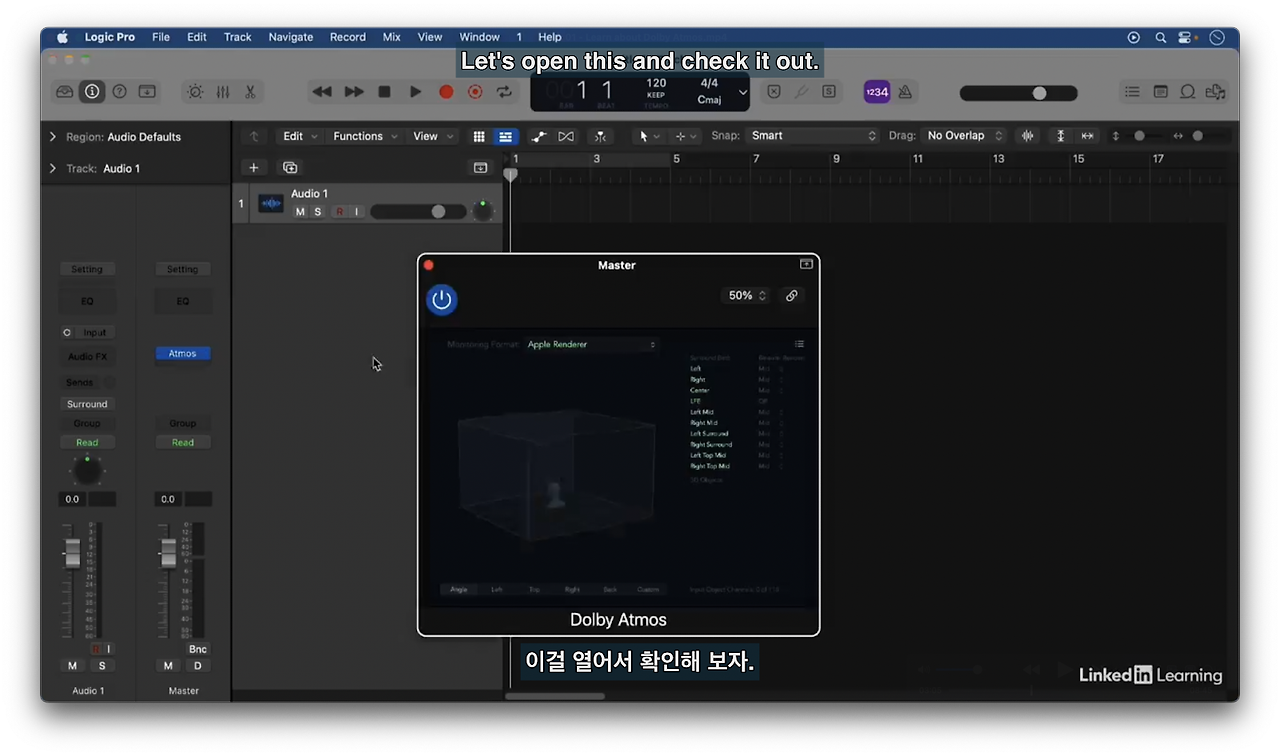Toggle the purple 1234 Count-in button

click(x=876, y=92)
